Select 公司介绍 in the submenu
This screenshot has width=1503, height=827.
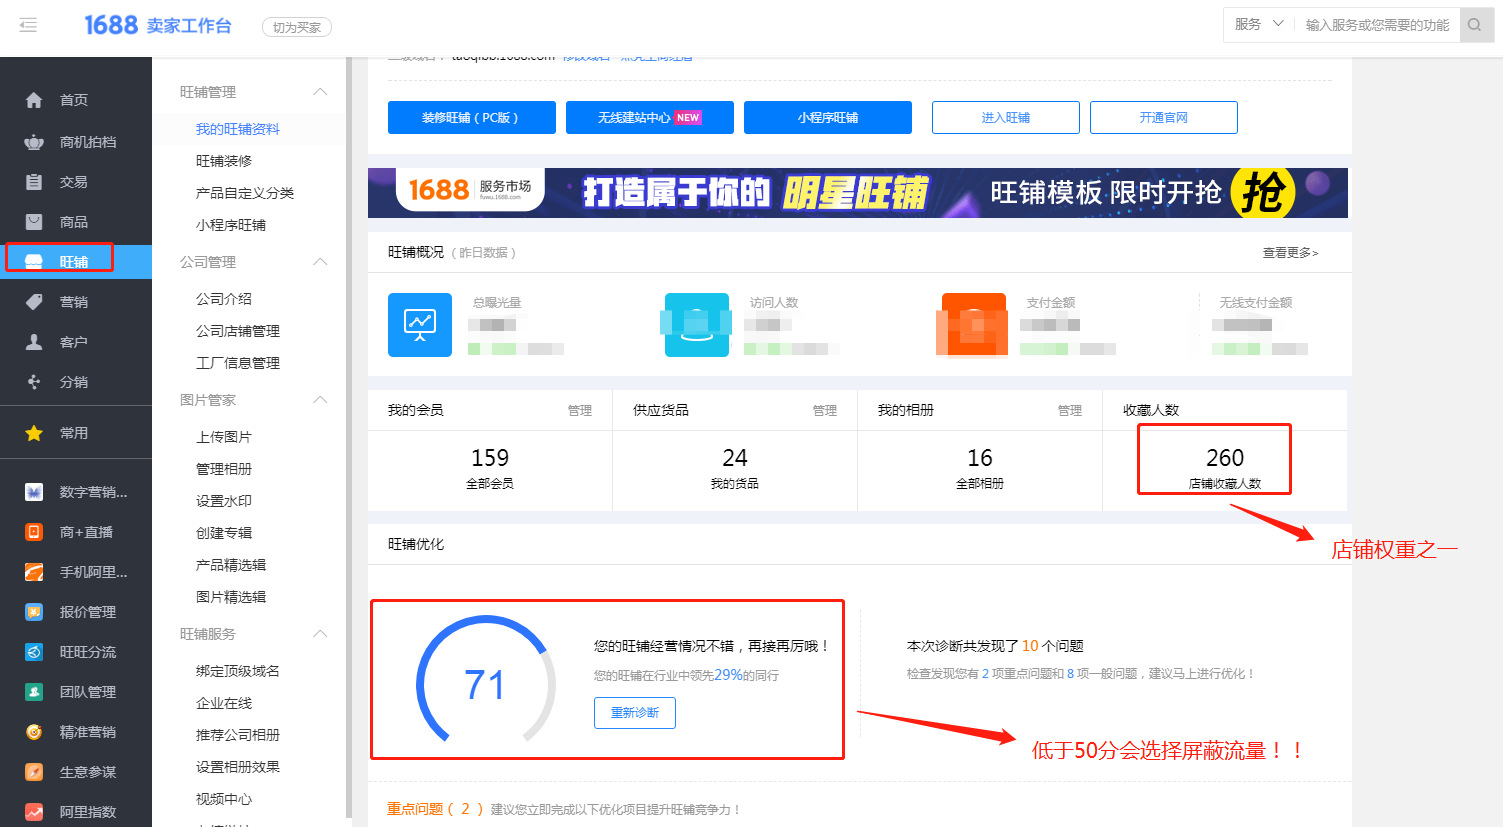pyautogui.click(x=224, y=299)
